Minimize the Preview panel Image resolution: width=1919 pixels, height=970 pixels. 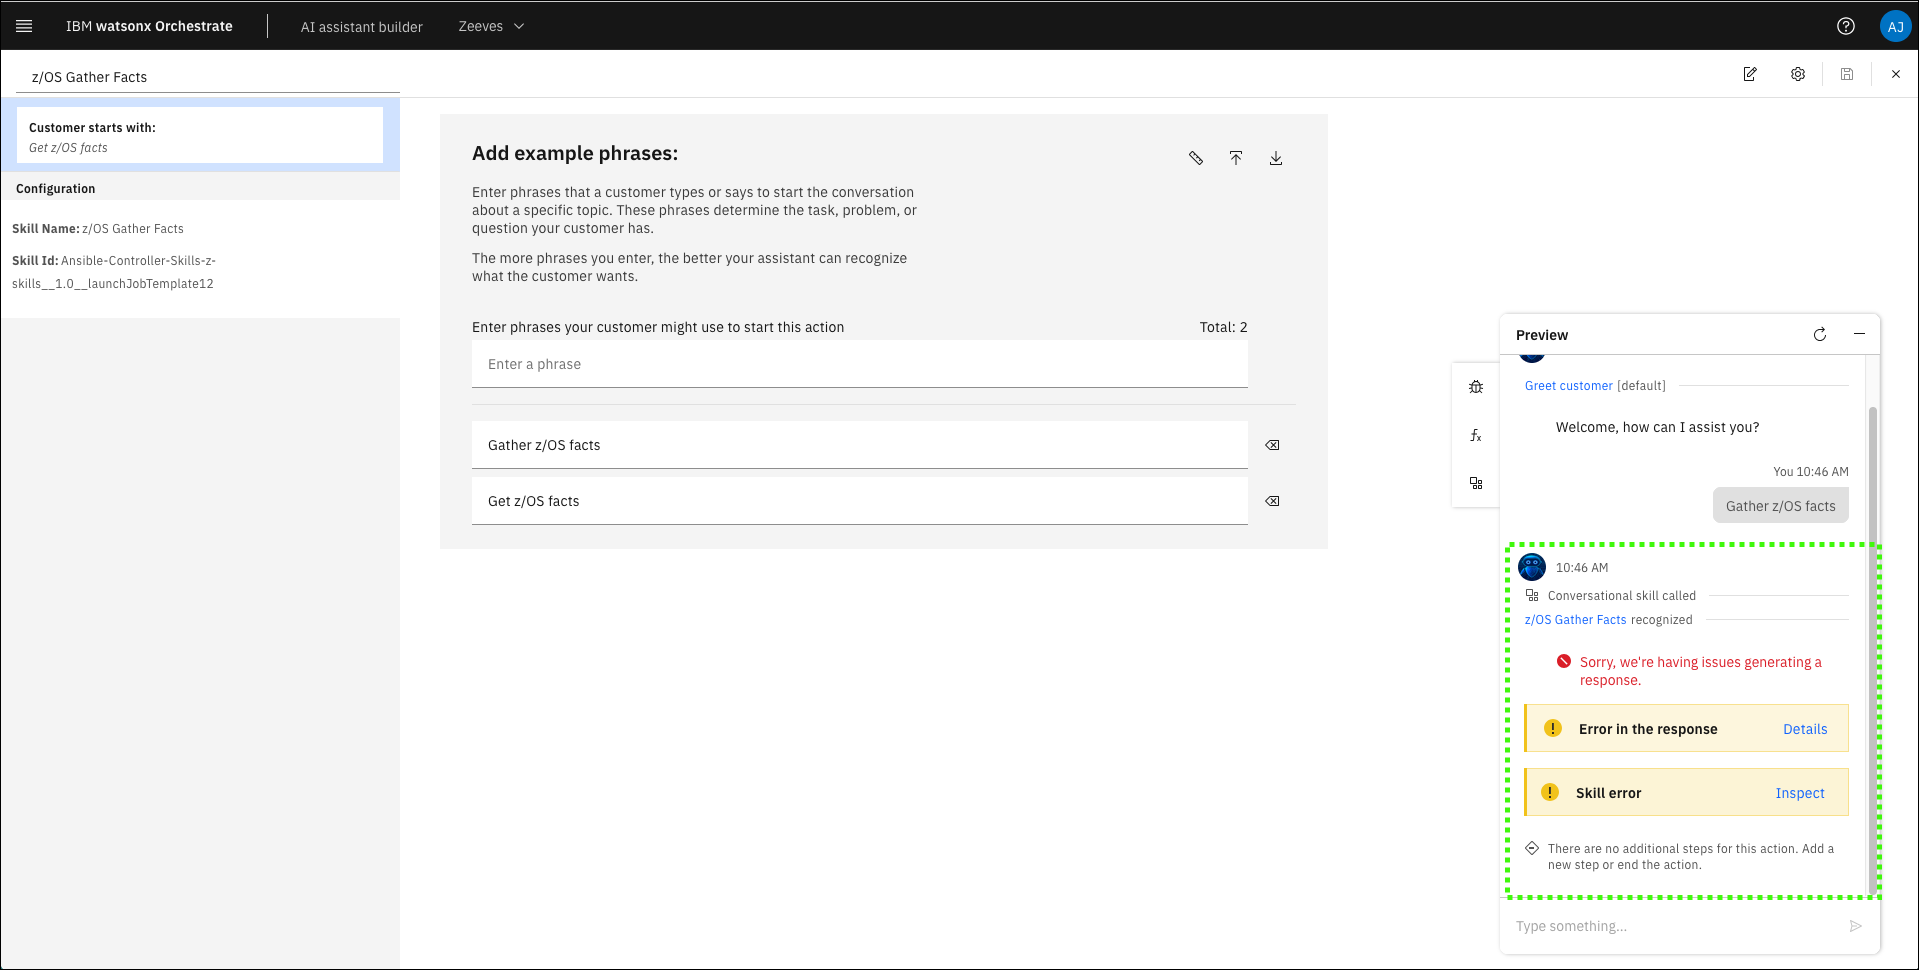[x=1859, y=334]
